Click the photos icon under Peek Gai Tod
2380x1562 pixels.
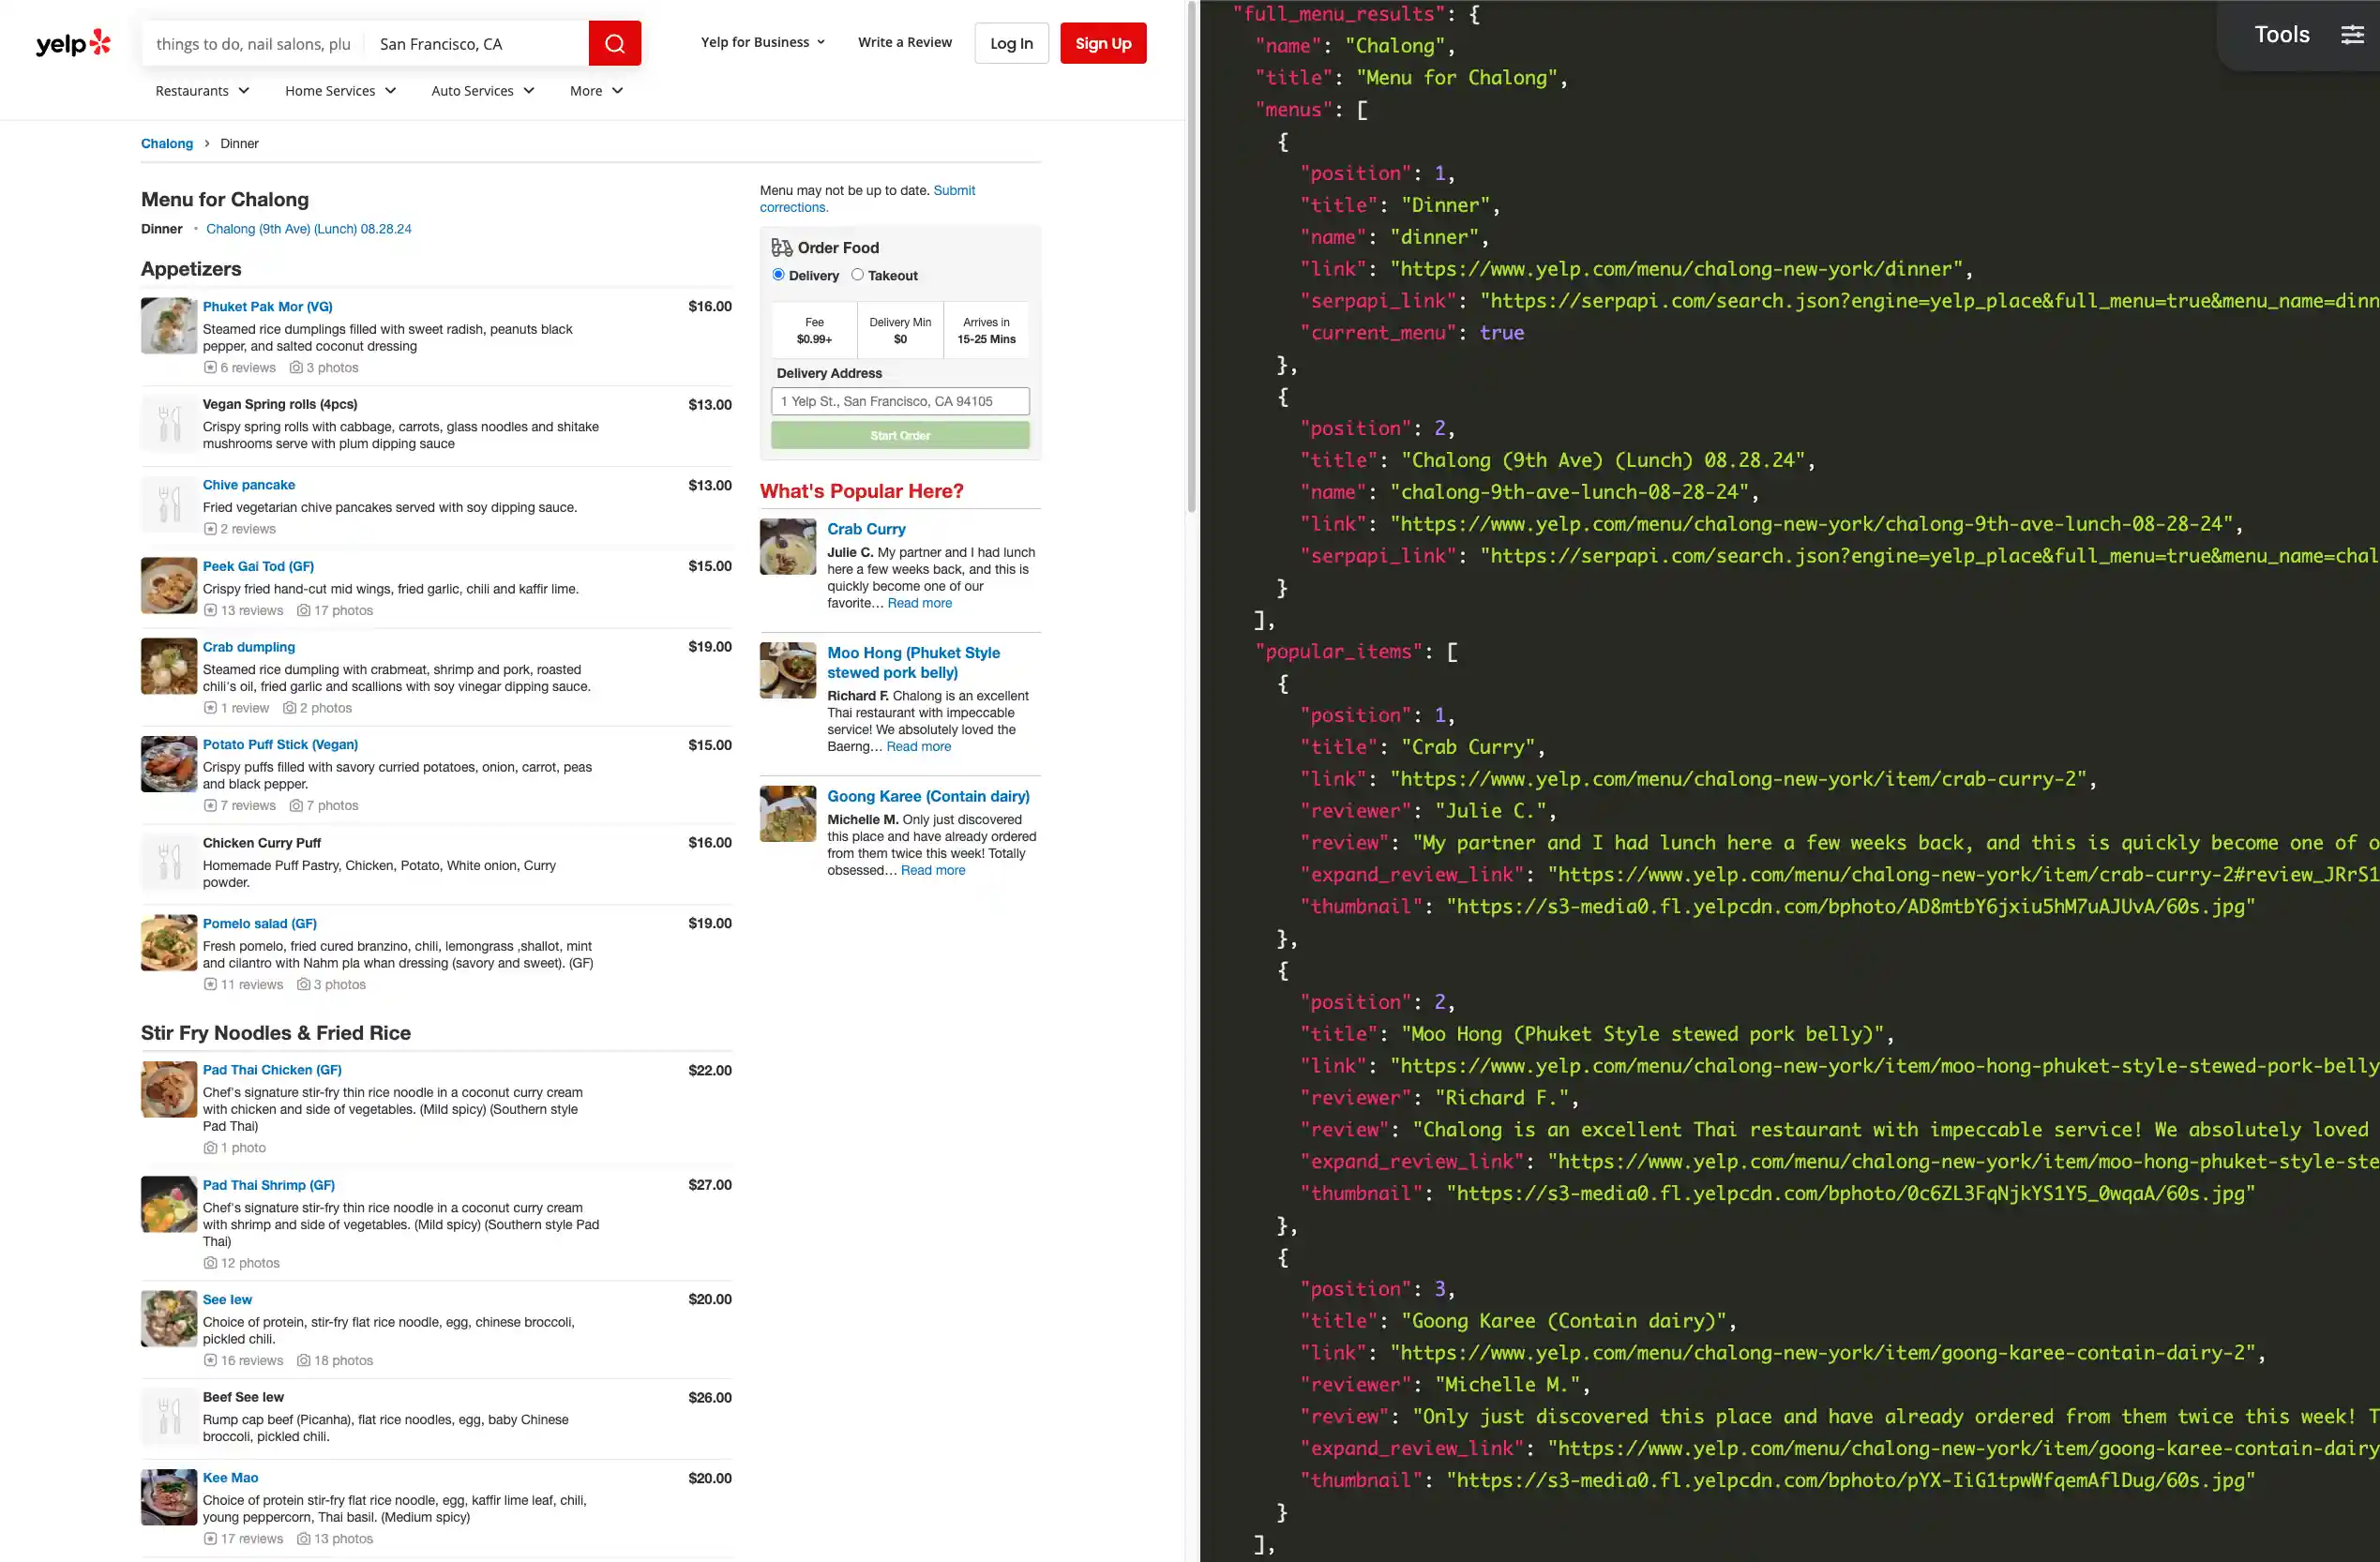pyautogui.click(x=303, y=610)
